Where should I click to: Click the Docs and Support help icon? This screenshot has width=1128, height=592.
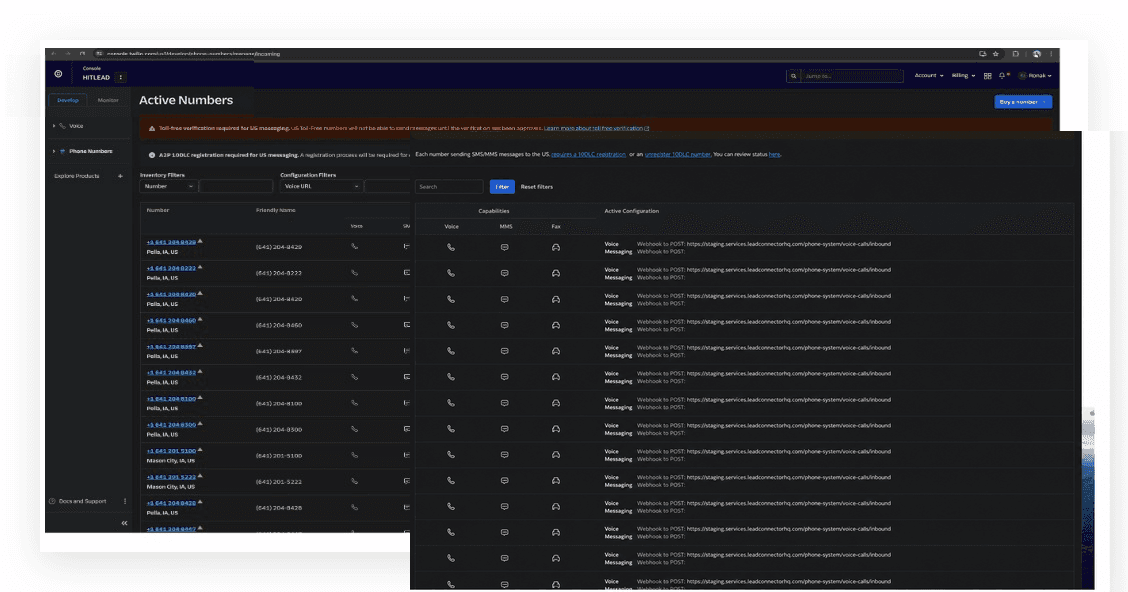[x=53, y=501]
